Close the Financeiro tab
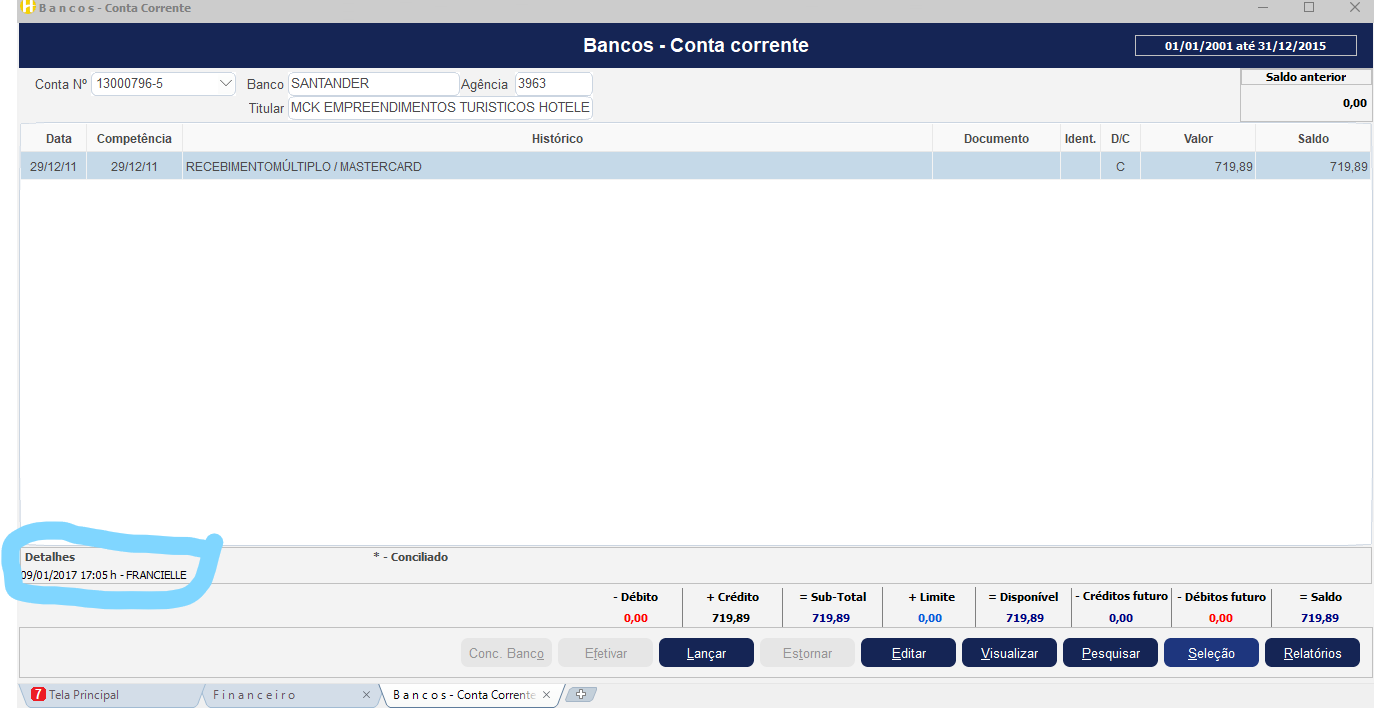1374x708 pixels. pos(366,694)
